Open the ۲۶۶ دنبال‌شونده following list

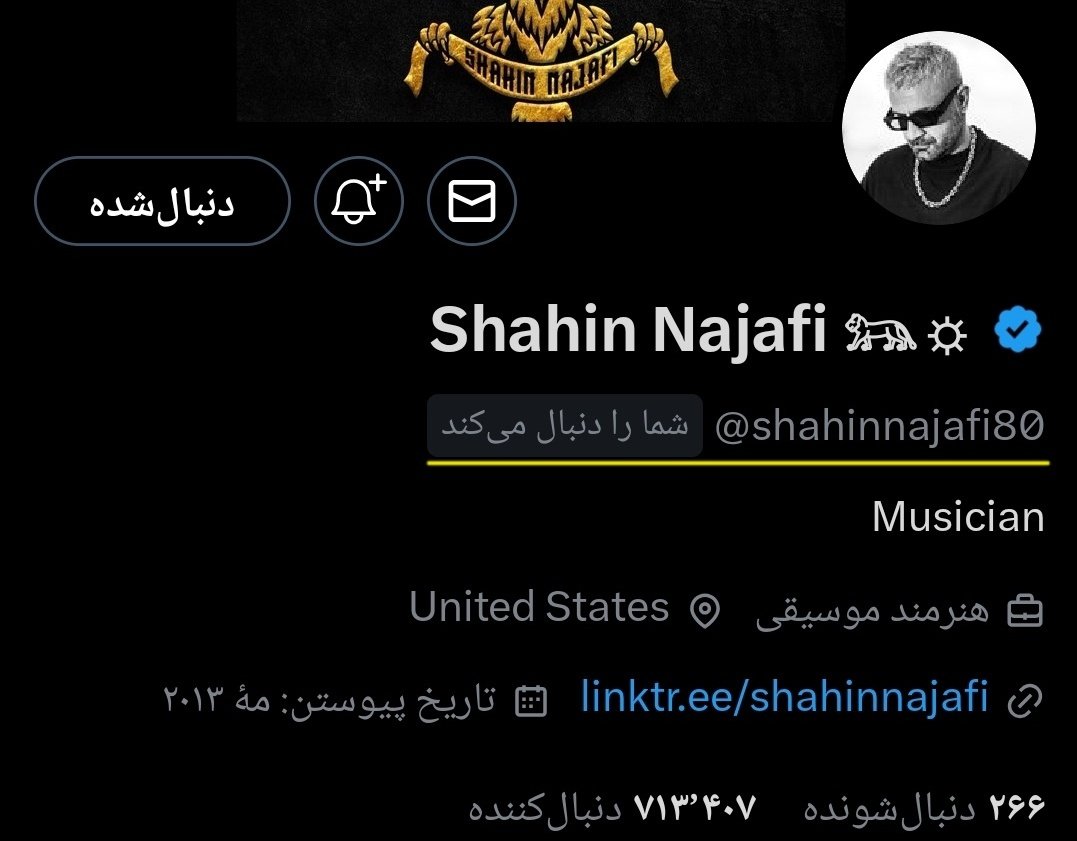click(x=924, y=807)
